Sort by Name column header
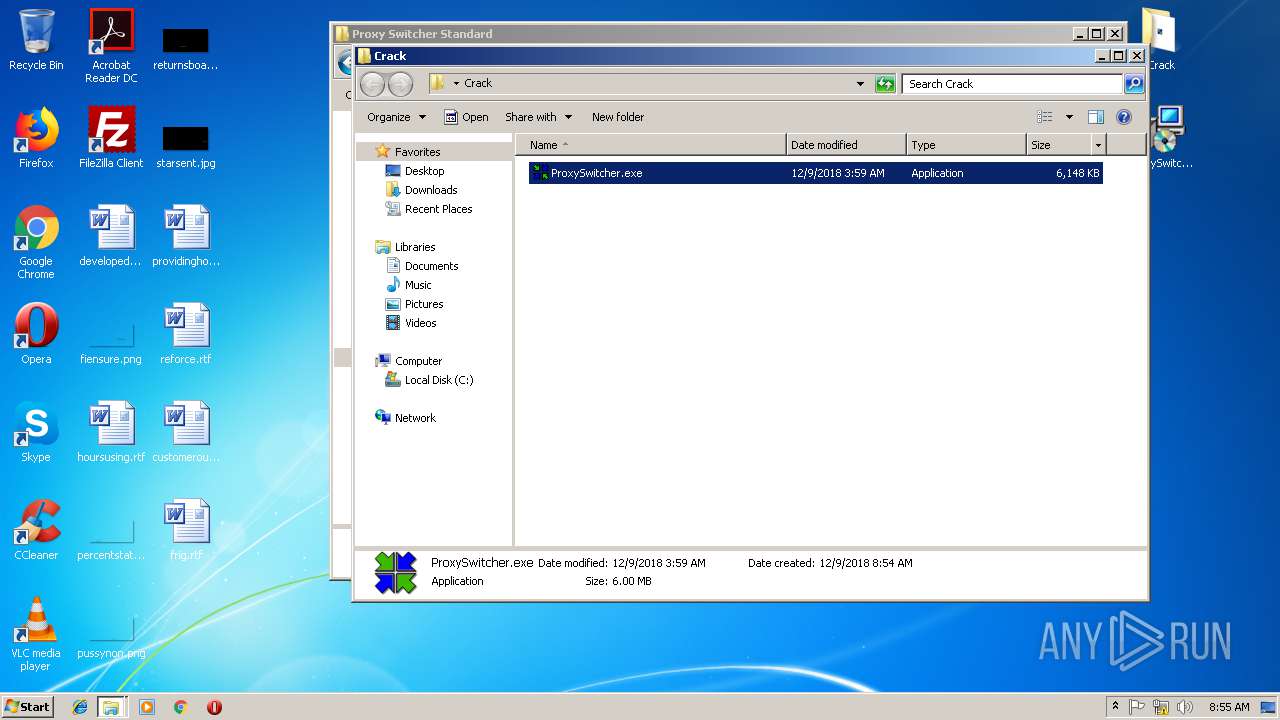 [x=651, y=145]
